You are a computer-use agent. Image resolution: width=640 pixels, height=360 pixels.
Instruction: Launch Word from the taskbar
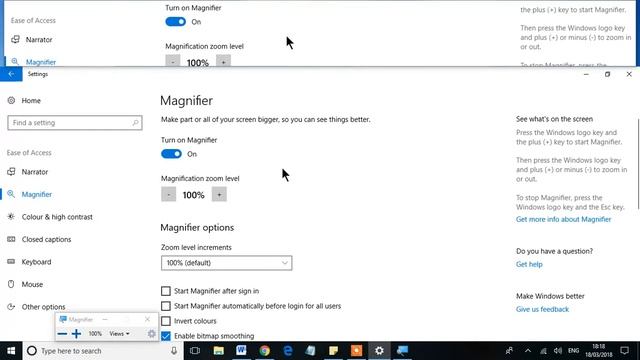coord(241,351)
